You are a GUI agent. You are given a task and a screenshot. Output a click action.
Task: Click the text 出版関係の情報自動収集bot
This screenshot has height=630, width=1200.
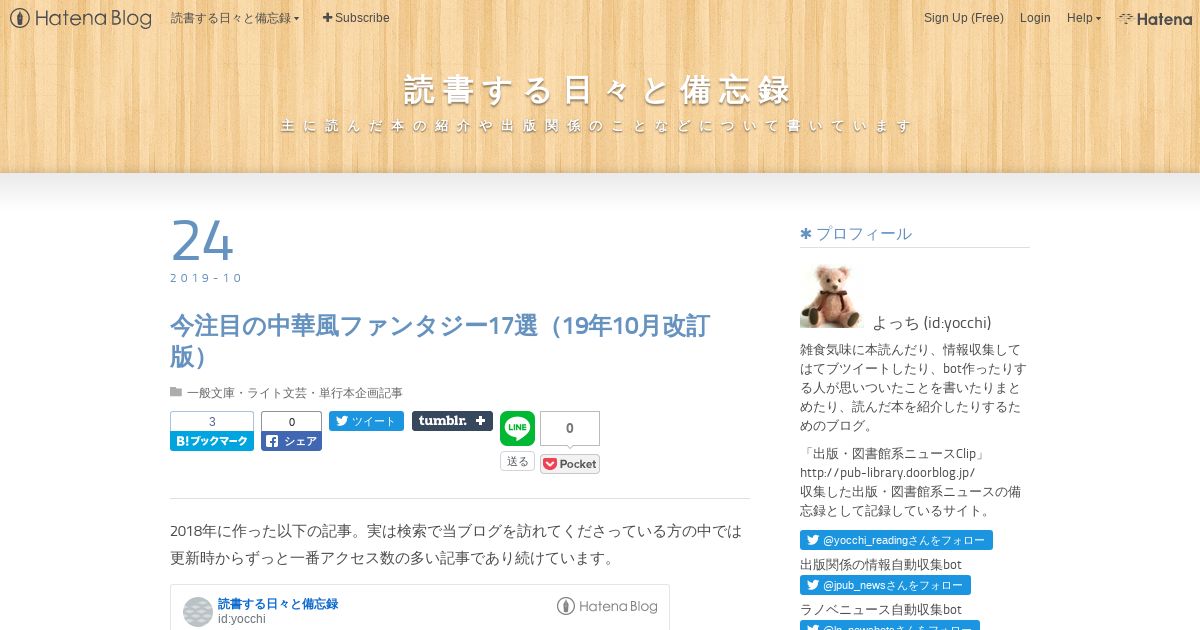[x=880, y=564]
